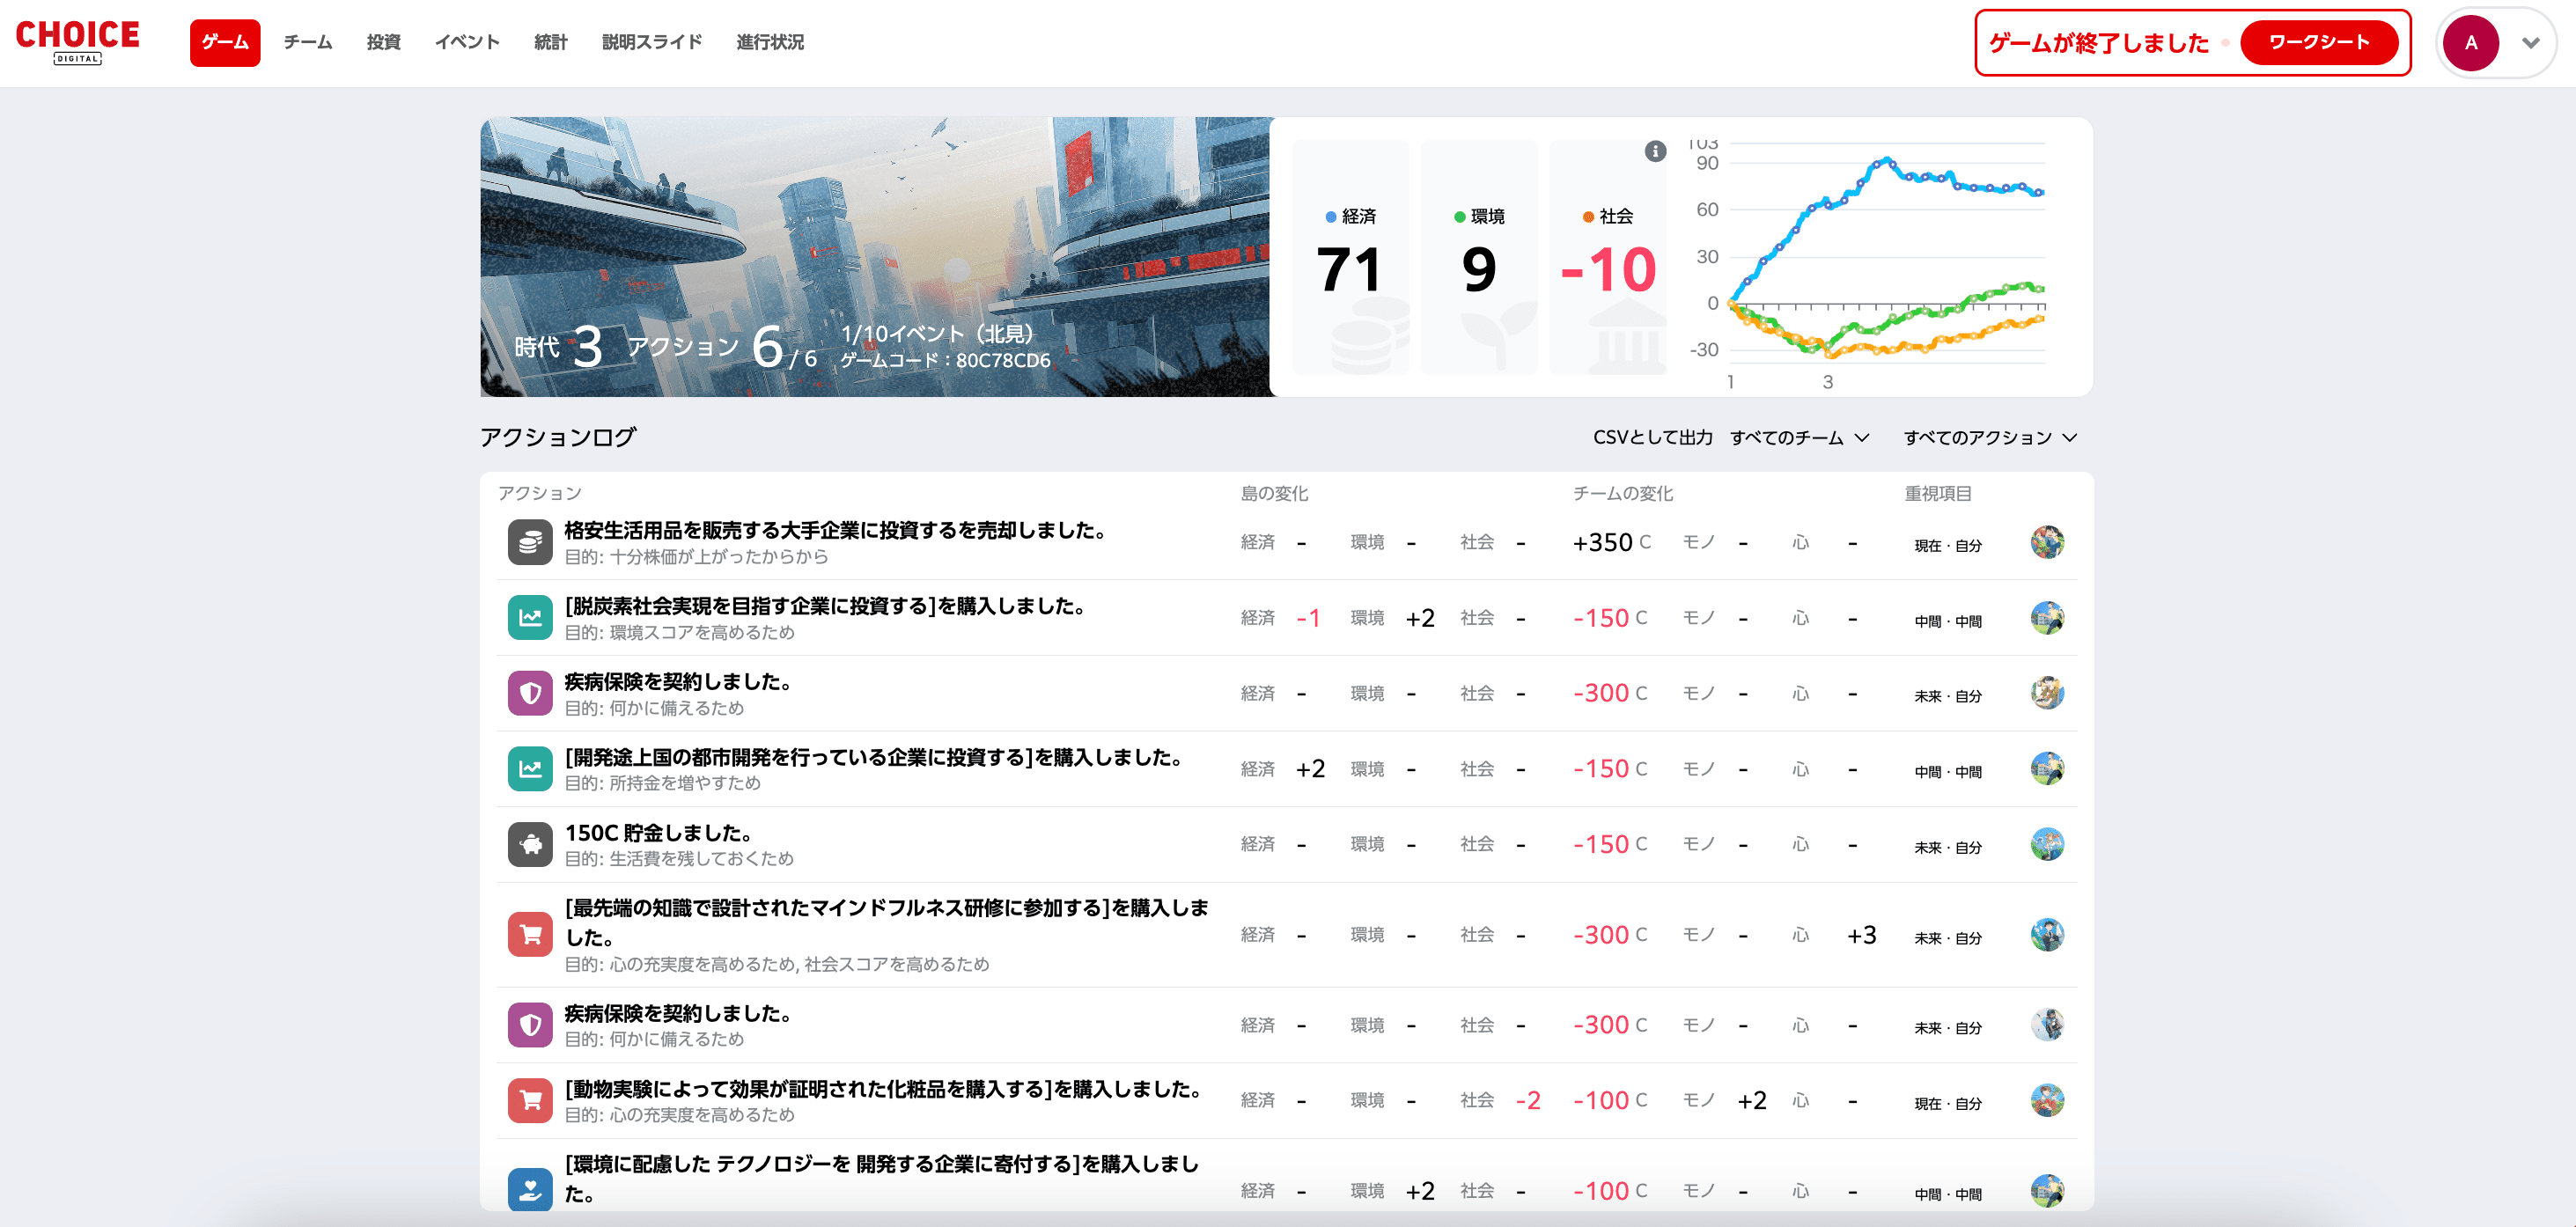Click the info icon near the 社会 score
2576x1227 pixels.
click(x=1655, y=151)
